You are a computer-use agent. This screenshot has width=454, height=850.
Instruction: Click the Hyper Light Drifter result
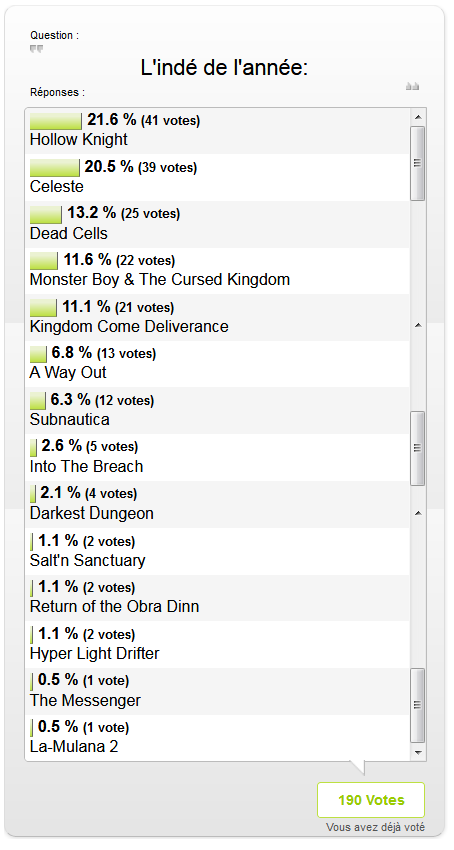click(x=217, y=645)
